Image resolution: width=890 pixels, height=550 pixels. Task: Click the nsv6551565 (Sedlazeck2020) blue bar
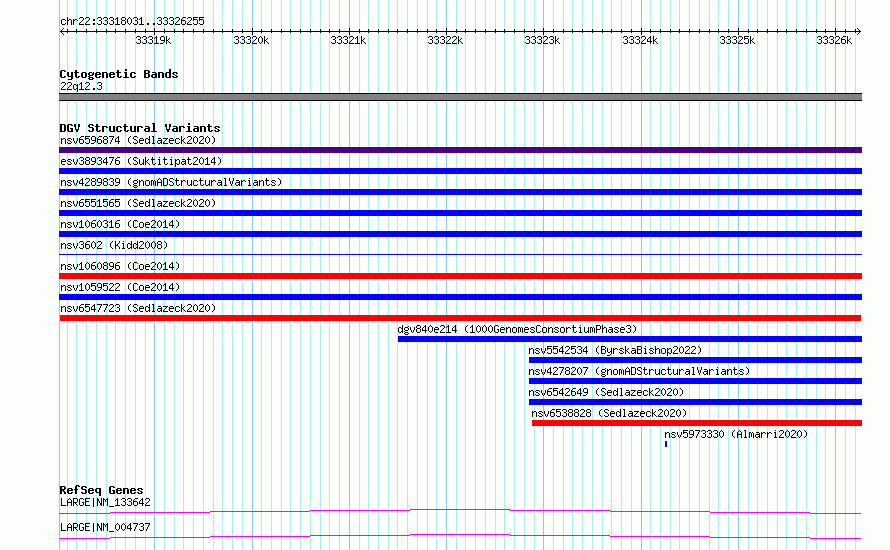(460, 213)
